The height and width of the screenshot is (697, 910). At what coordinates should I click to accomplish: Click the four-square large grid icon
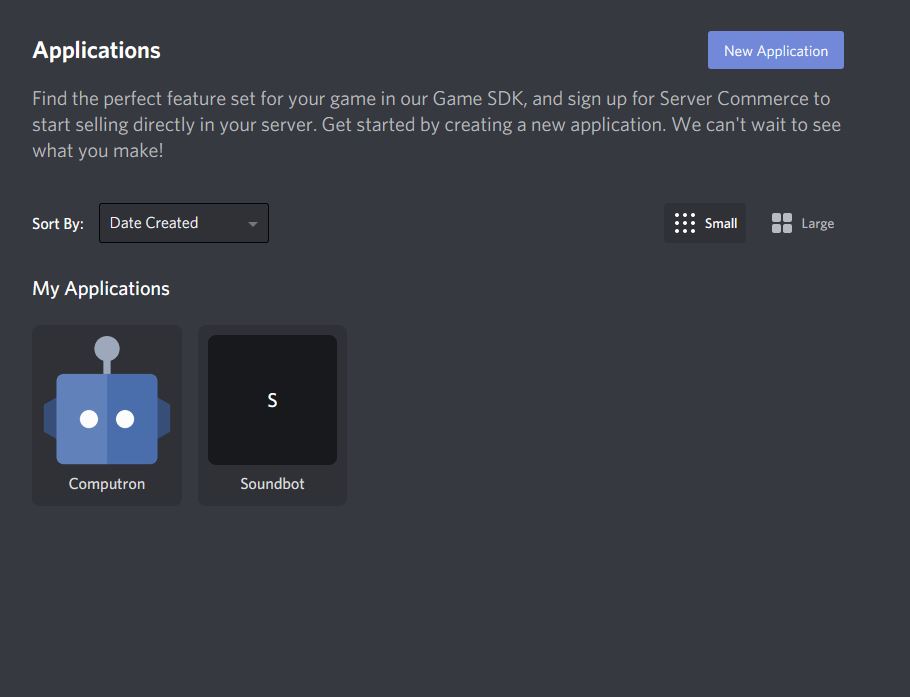(x=782, y=223)
